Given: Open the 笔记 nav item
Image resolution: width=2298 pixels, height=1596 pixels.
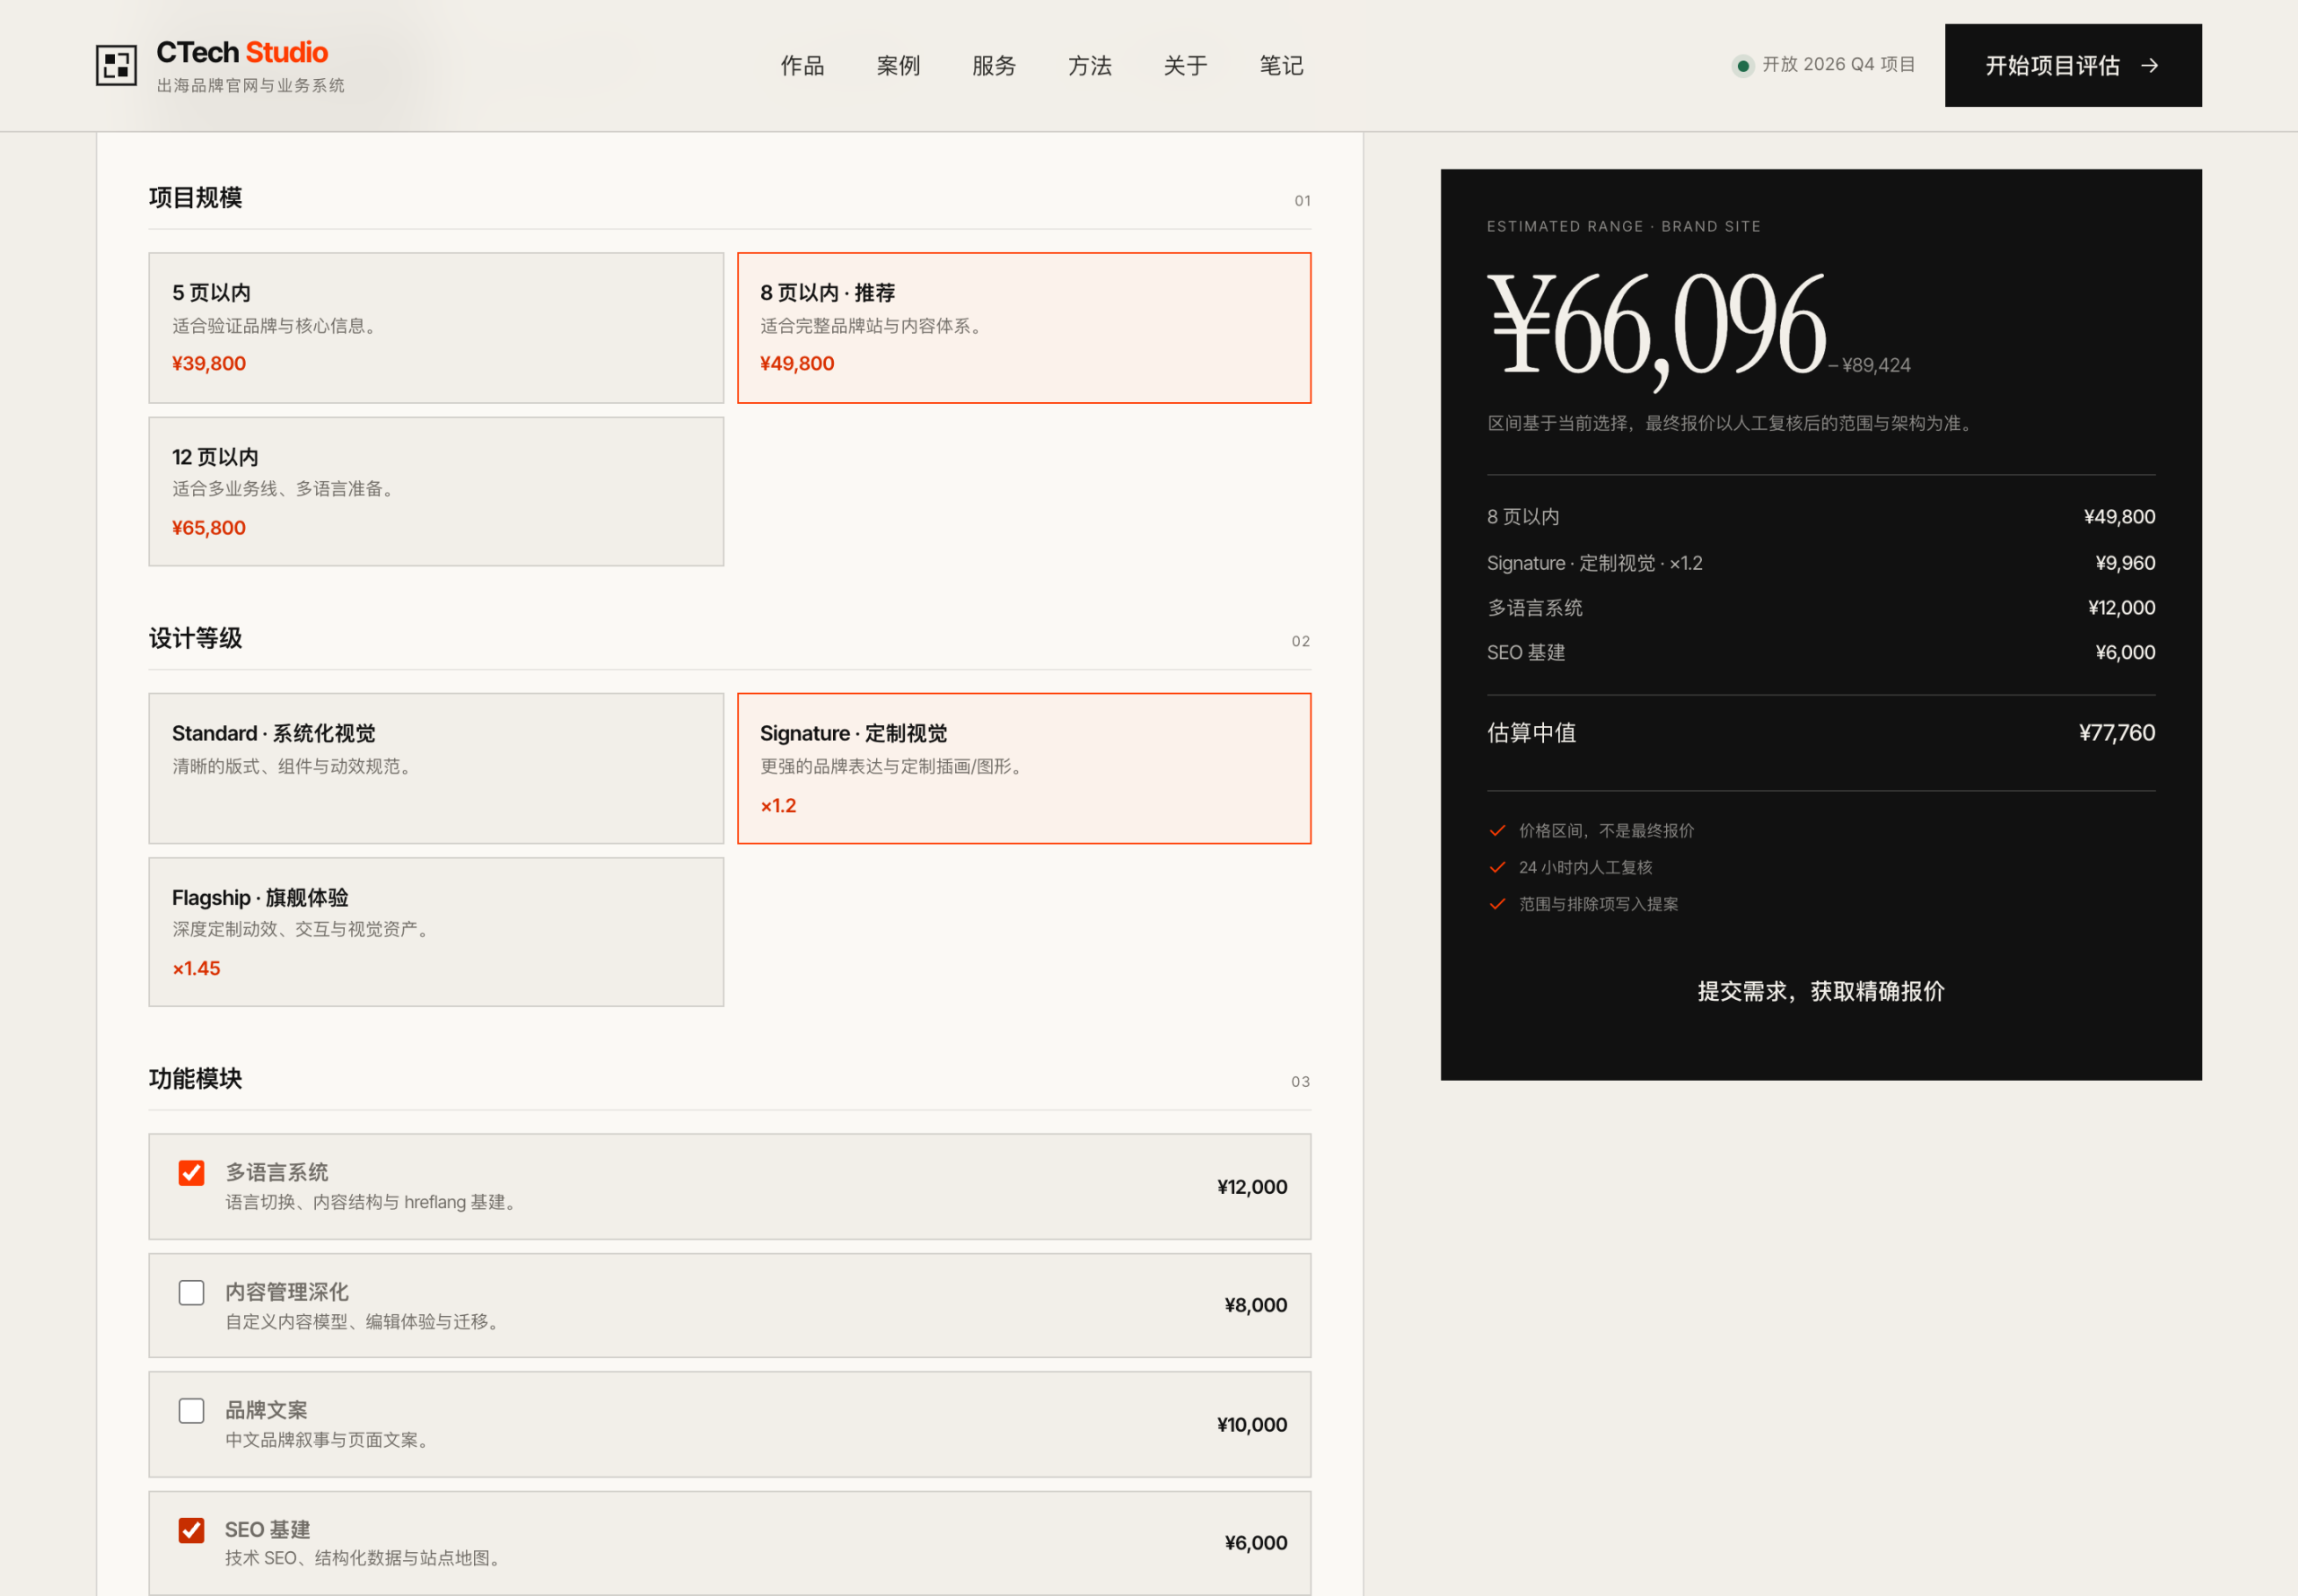Looking at the screenshot, I should tap(1281, 66).
